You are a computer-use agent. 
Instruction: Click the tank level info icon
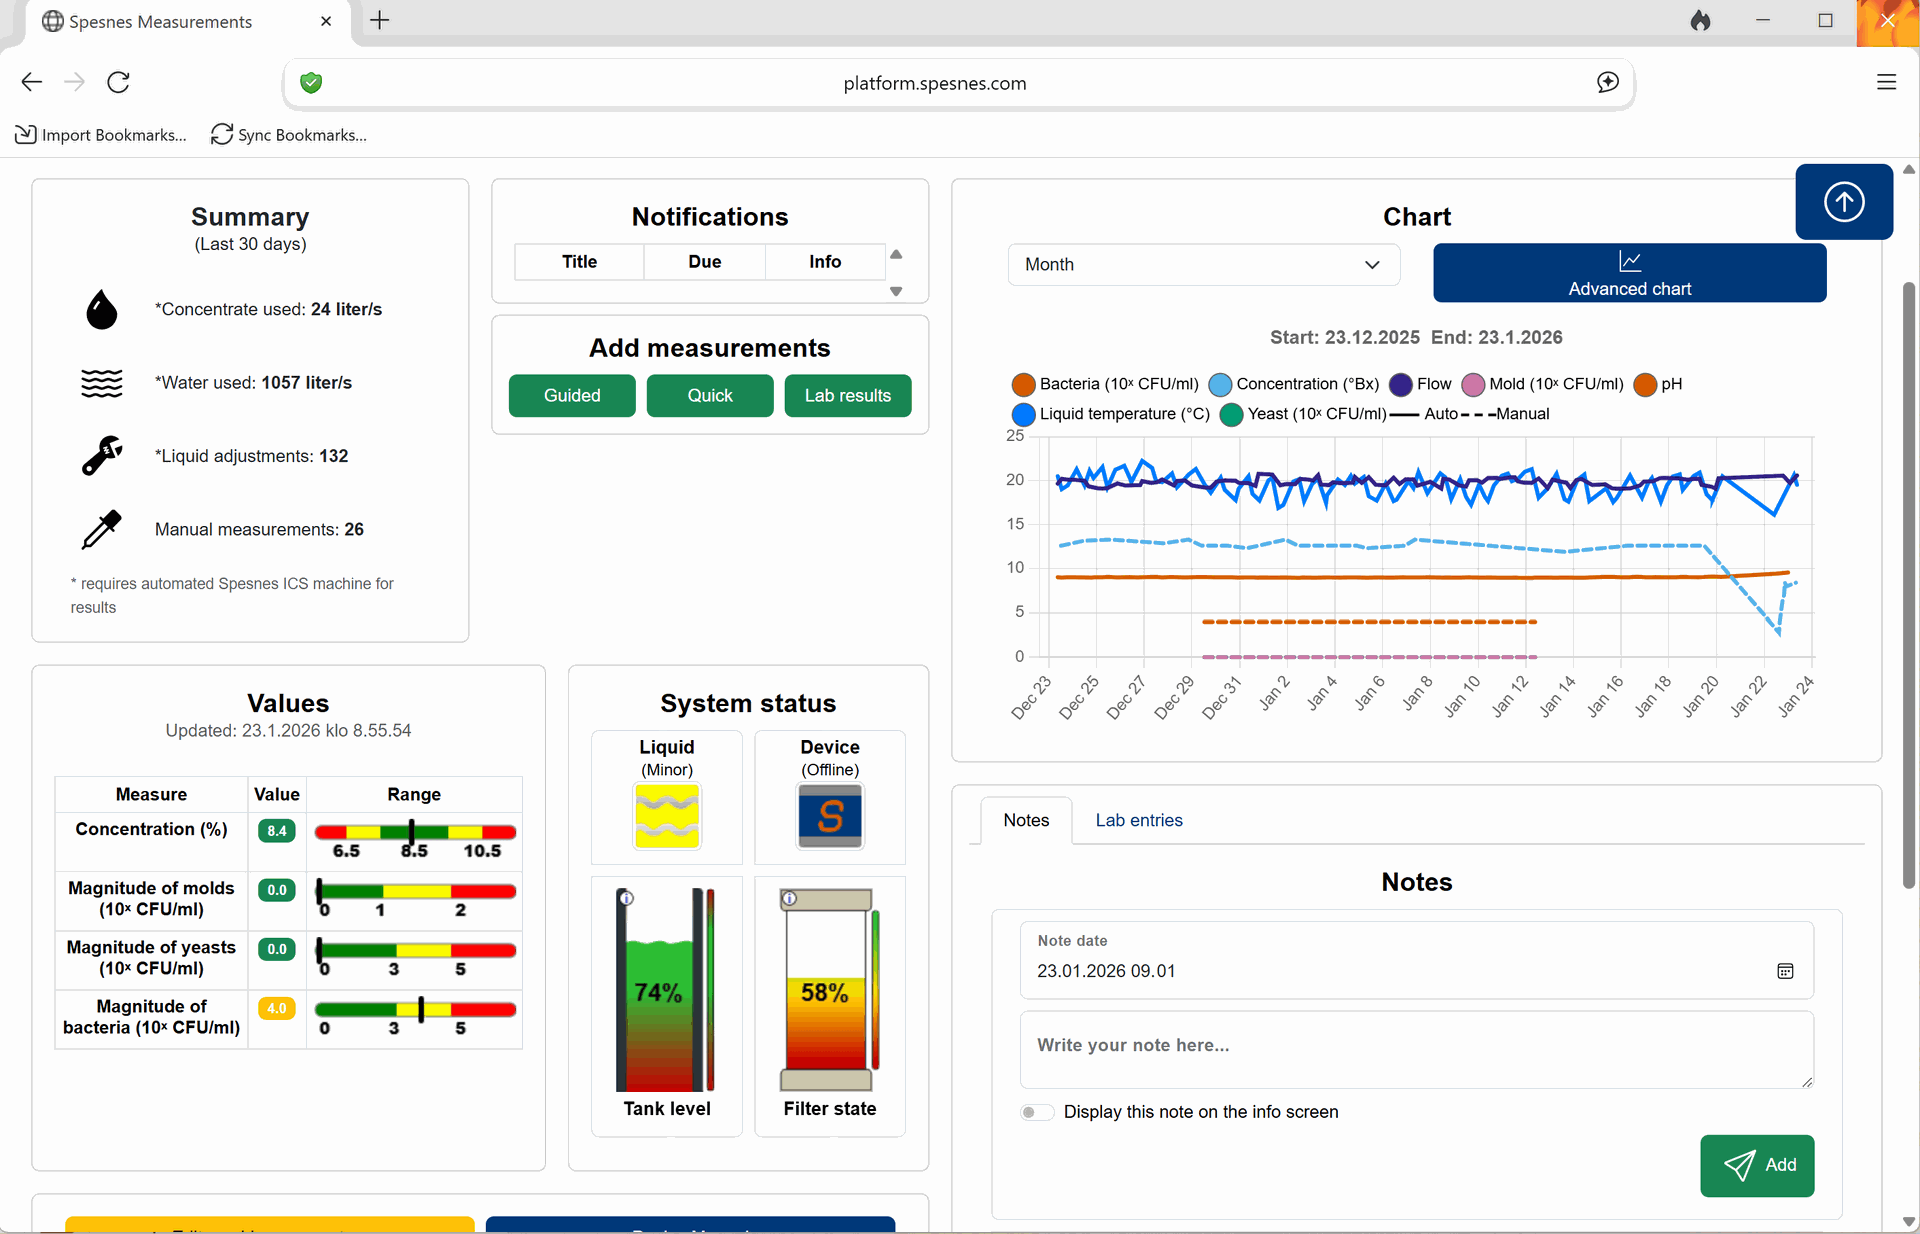pos(626,898)
